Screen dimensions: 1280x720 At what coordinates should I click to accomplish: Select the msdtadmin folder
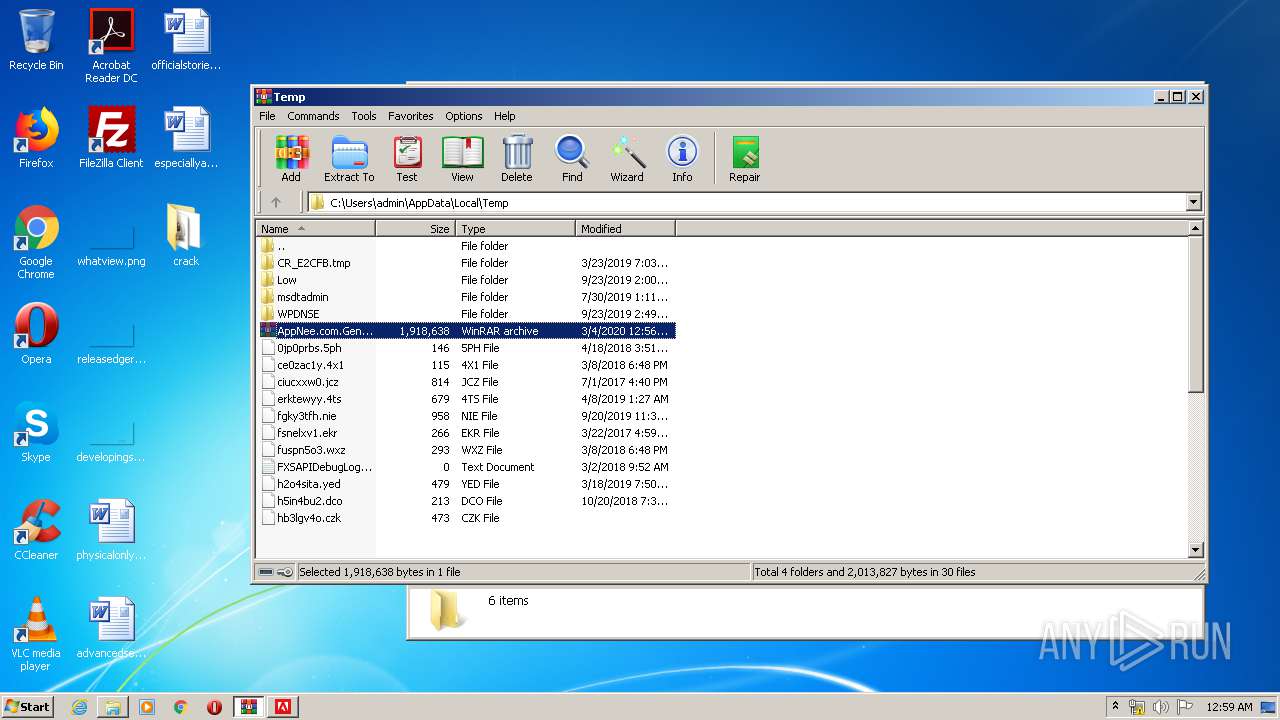click(x=466, y=297)
